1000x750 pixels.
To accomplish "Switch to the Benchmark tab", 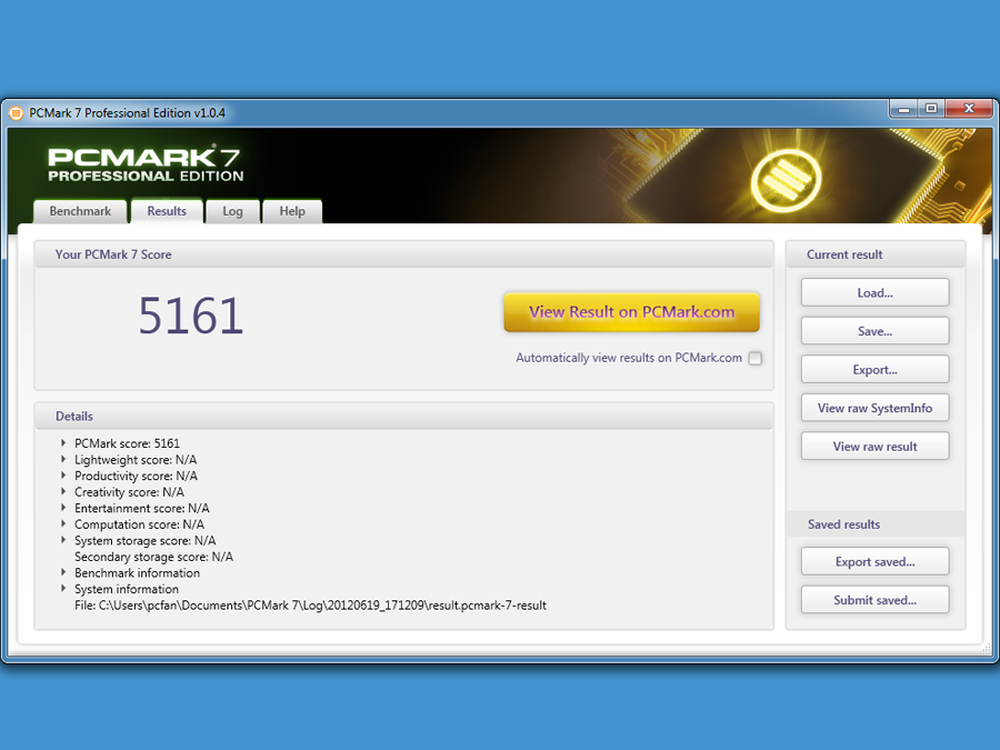I will click(80, 211).
